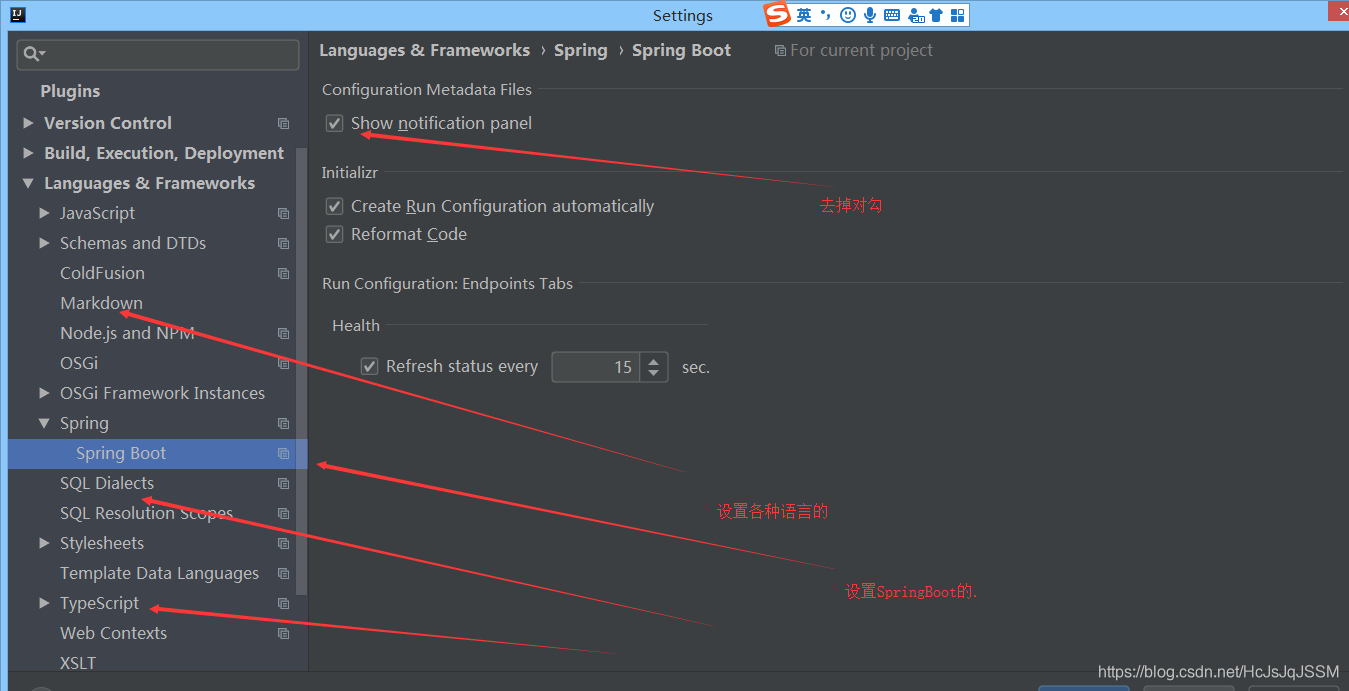Screen dimensions: 1349x691
Task: Click the Spring Boot breadcrumb
Action: tap(681, 50)
